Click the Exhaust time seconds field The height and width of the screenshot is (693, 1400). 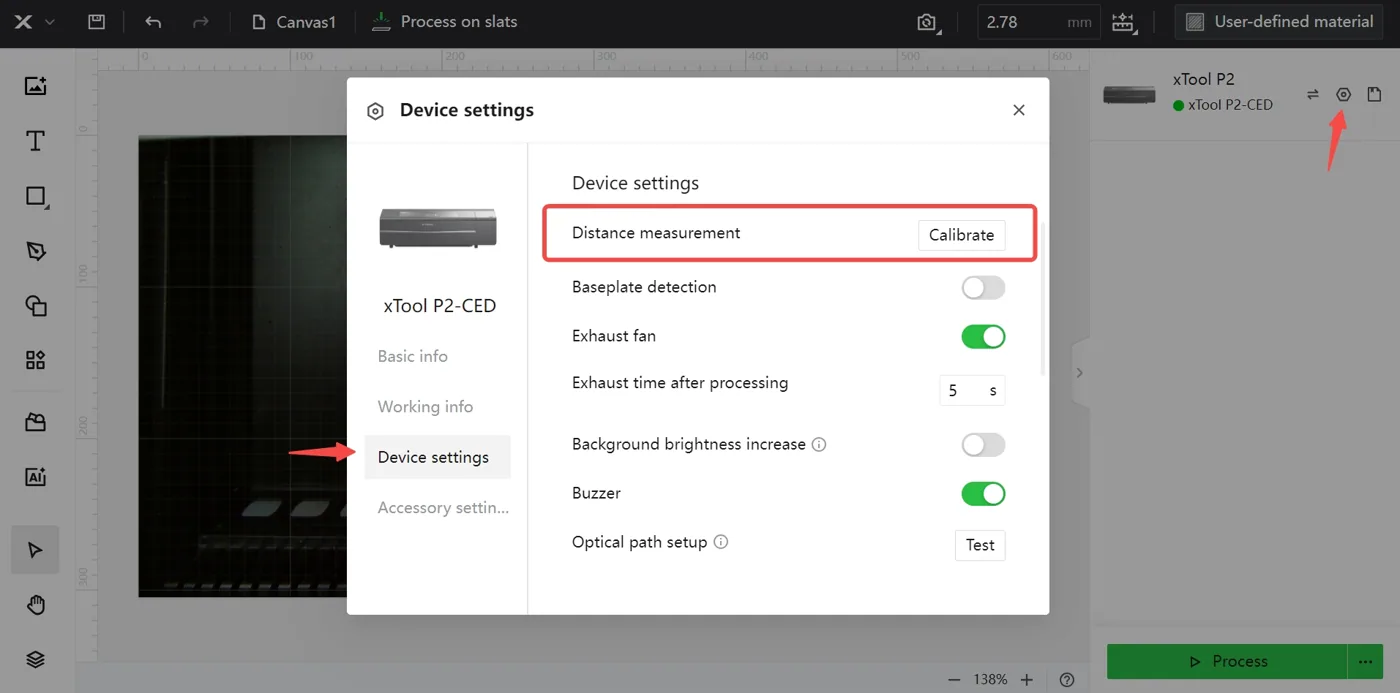972,390
